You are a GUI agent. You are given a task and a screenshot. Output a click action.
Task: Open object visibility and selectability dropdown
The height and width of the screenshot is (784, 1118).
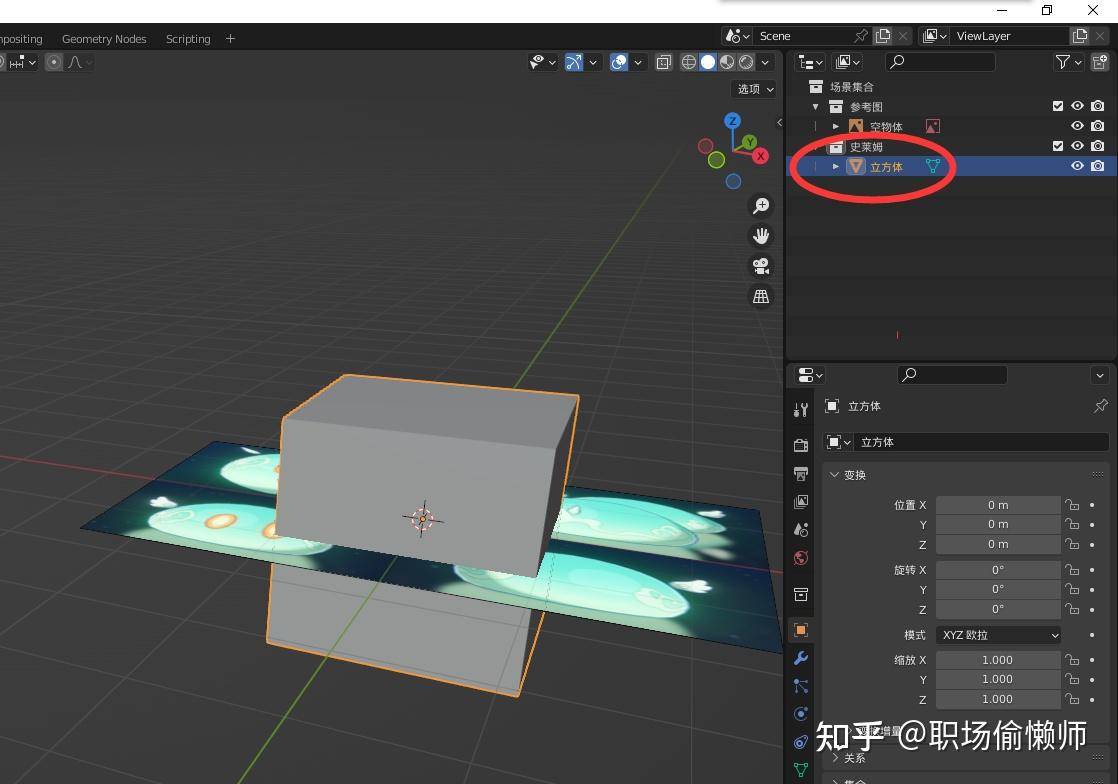(x=543, y=62)
